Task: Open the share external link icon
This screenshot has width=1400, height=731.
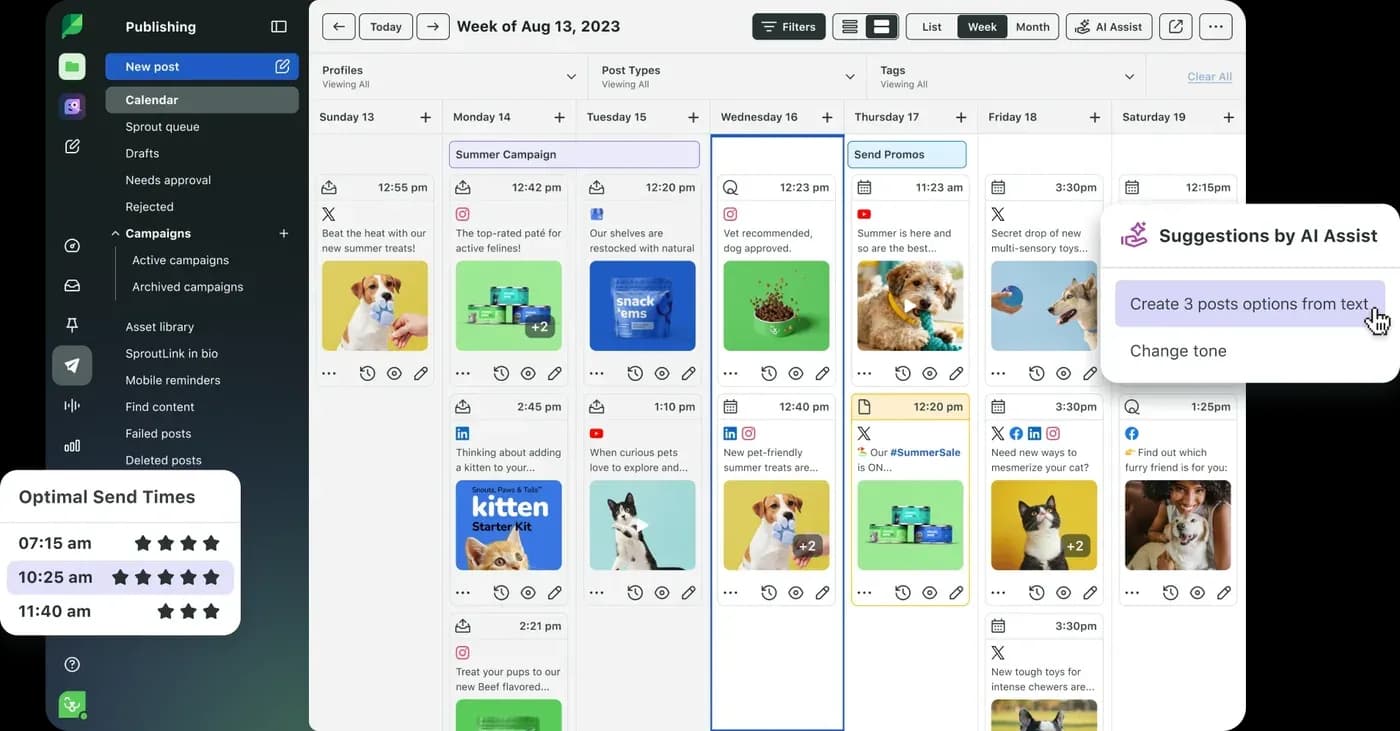Action: [1176, 27]
